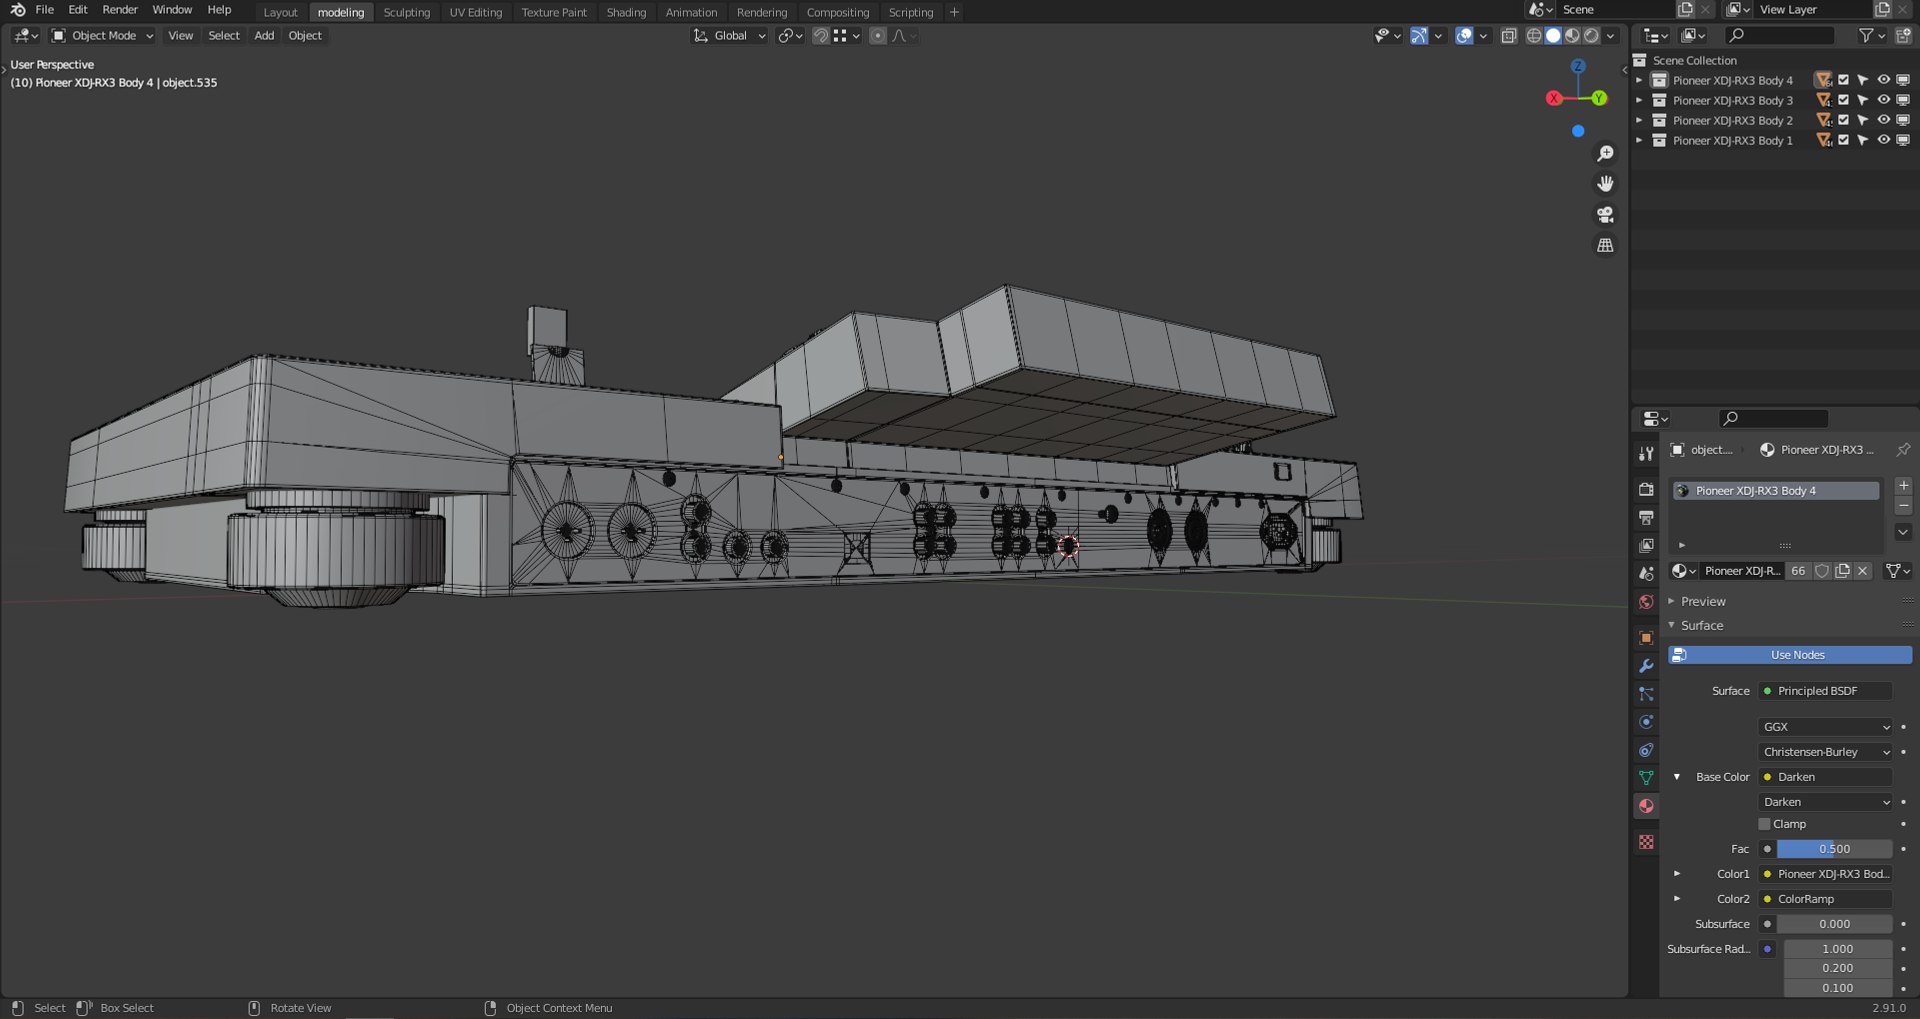This screenshot has height=1019, width=1920.
Task: Toggle X-ray display icon
Action: [x=1509, y=35]
